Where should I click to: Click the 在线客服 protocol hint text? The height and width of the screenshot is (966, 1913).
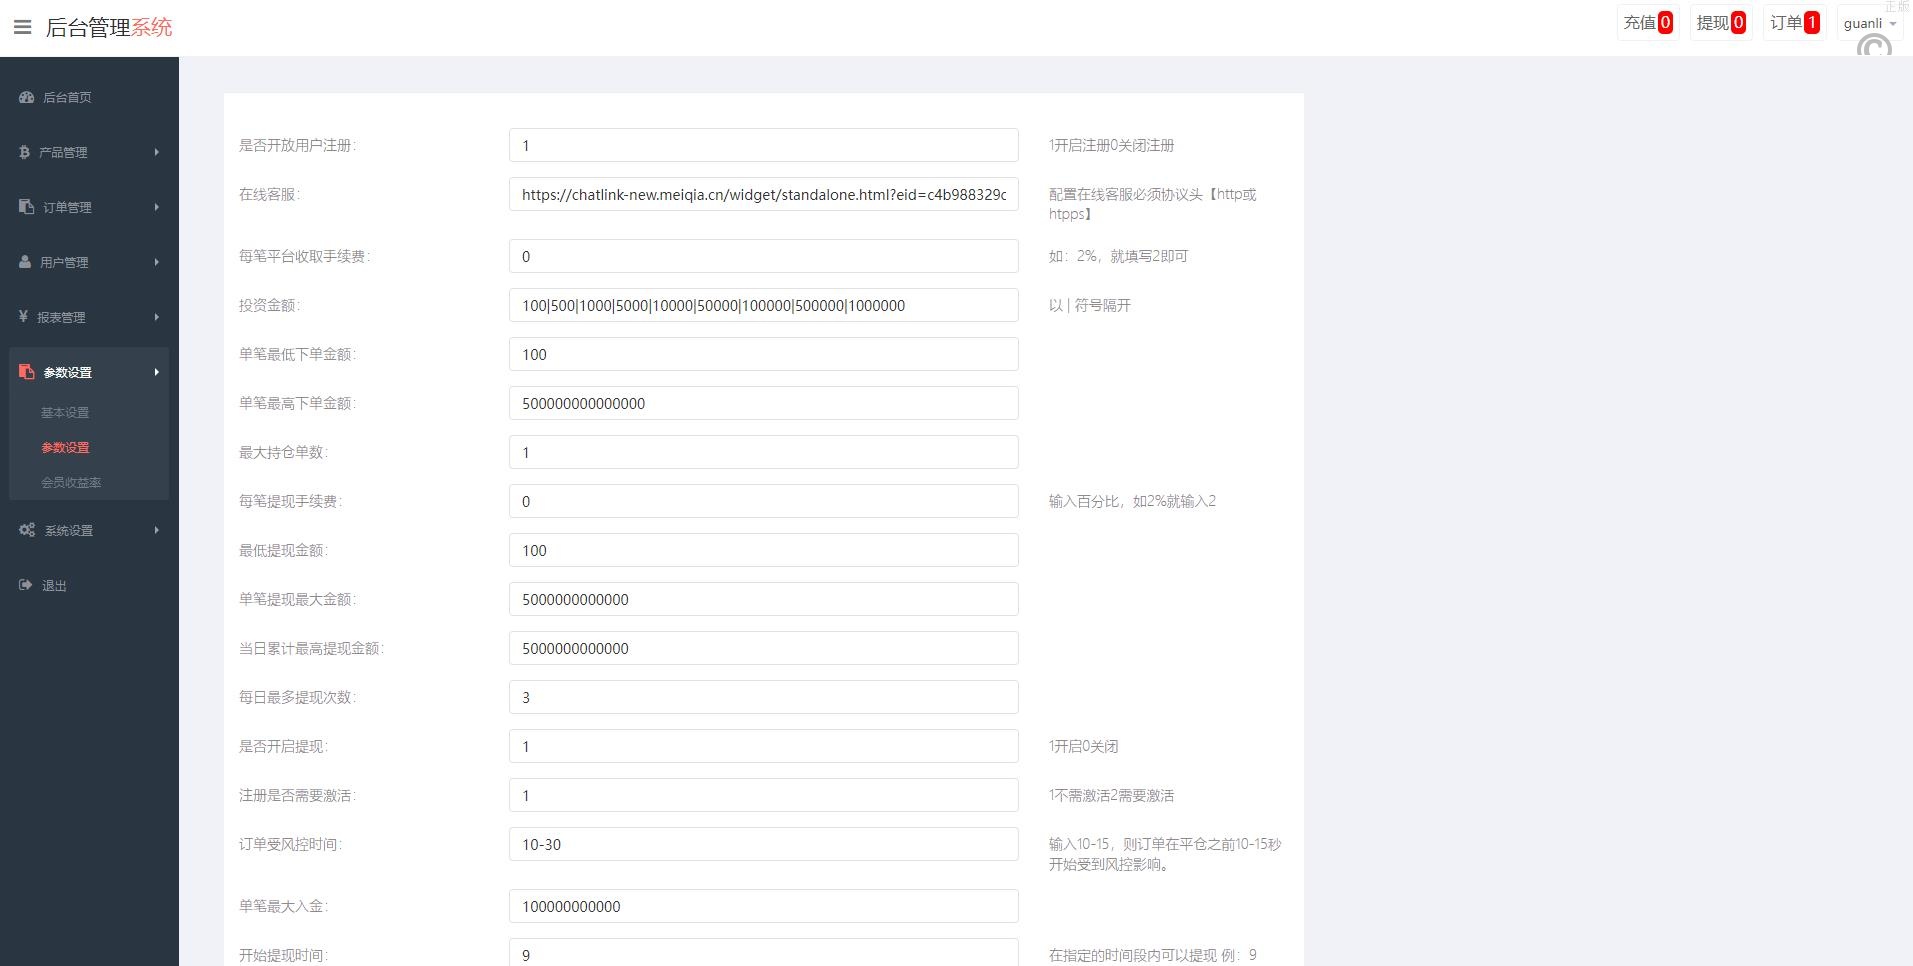coord(1152,204)
